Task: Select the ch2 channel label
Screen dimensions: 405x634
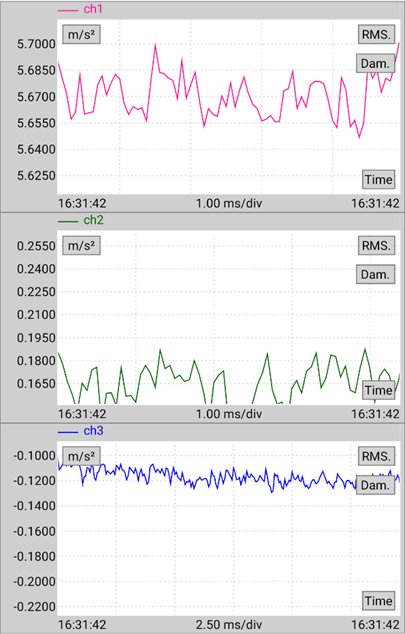Action: point(93,220)
